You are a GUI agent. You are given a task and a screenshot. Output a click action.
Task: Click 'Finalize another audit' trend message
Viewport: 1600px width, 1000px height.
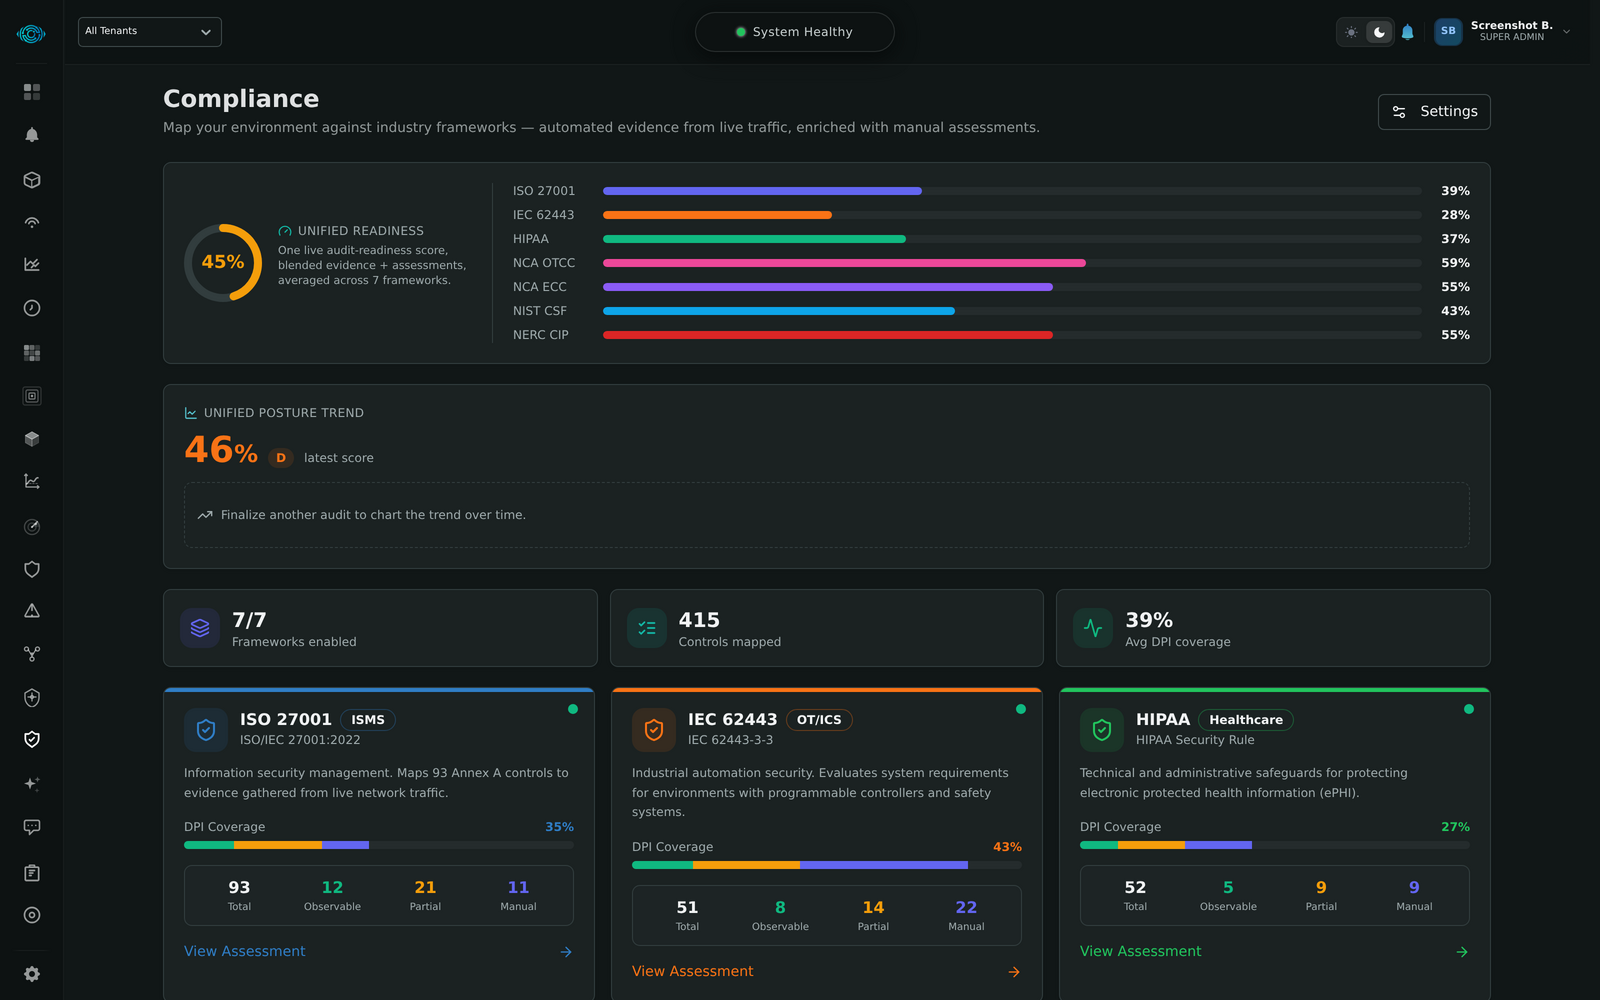[373, 515]
